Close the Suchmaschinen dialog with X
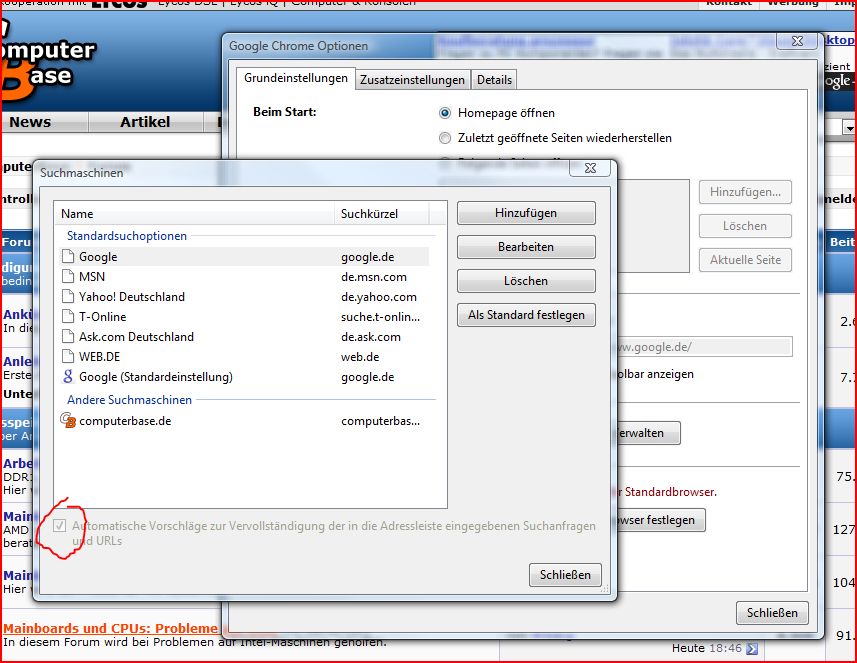 pyautogui.click(x=590, y=168)
